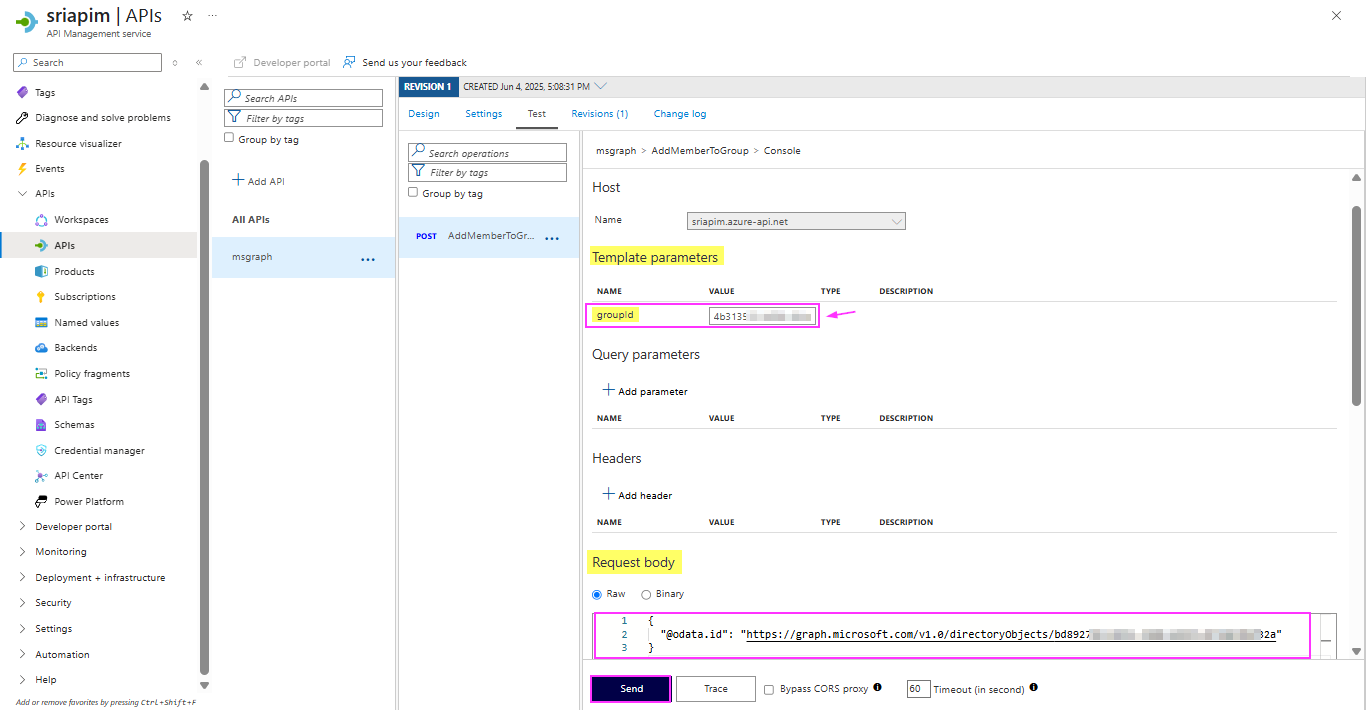Select the APIs arrow icon in sidebar

pos(41,245)
